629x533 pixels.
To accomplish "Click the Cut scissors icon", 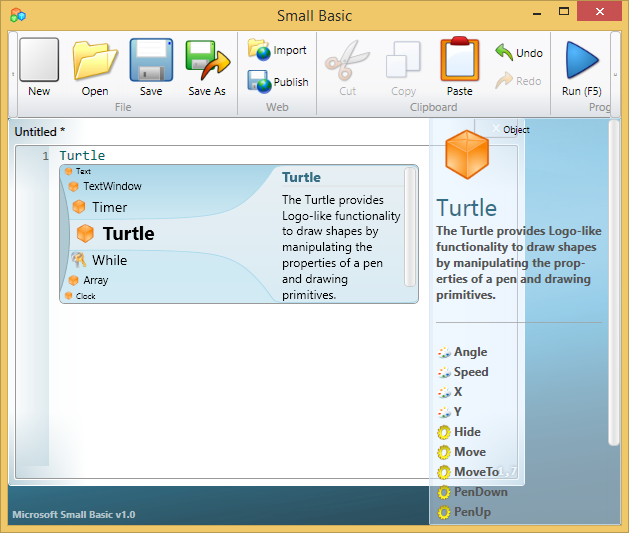I will tap(347, 60).
